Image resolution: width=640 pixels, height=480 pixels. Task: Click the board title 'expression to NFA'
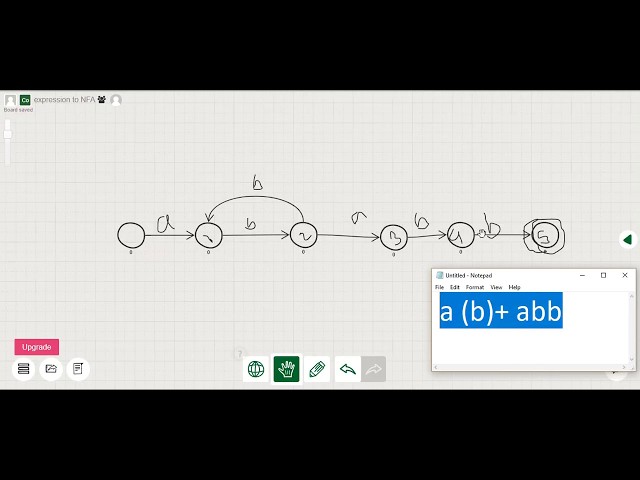[64, 100]
